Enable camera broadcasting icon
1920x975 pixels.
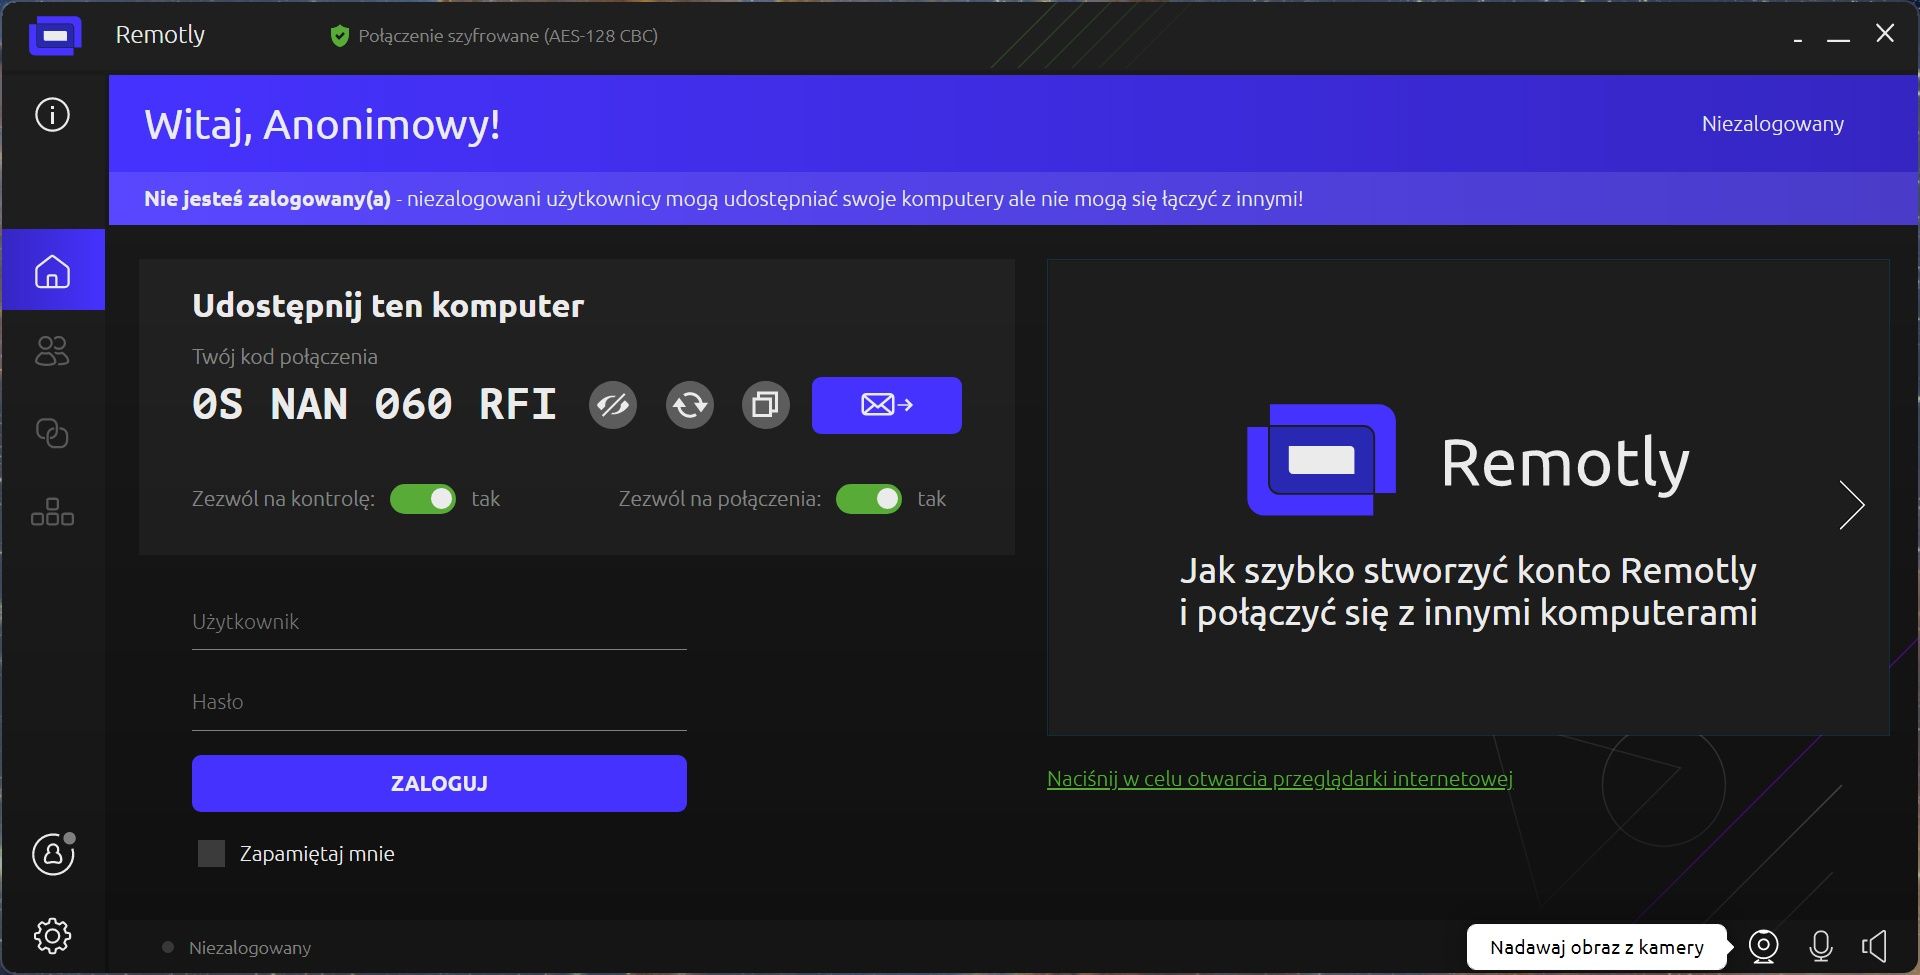click(1764, 946)
